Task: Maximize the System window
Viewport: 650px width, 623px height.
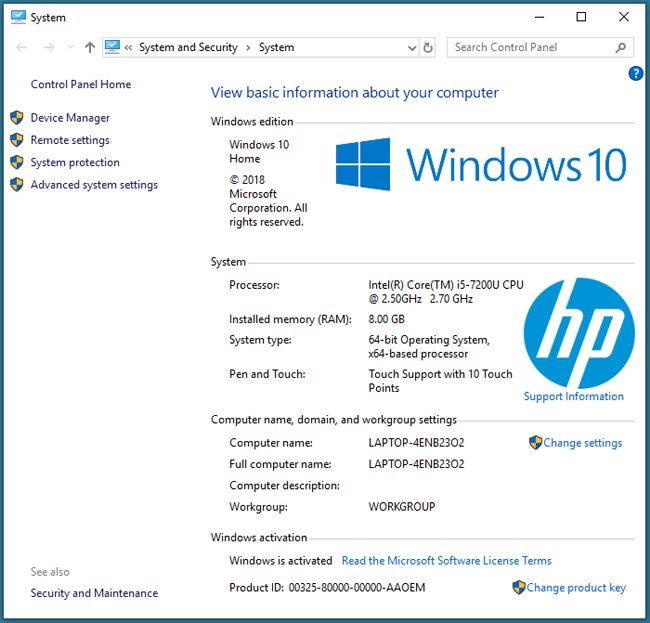Action: click(x=581, y=17)
